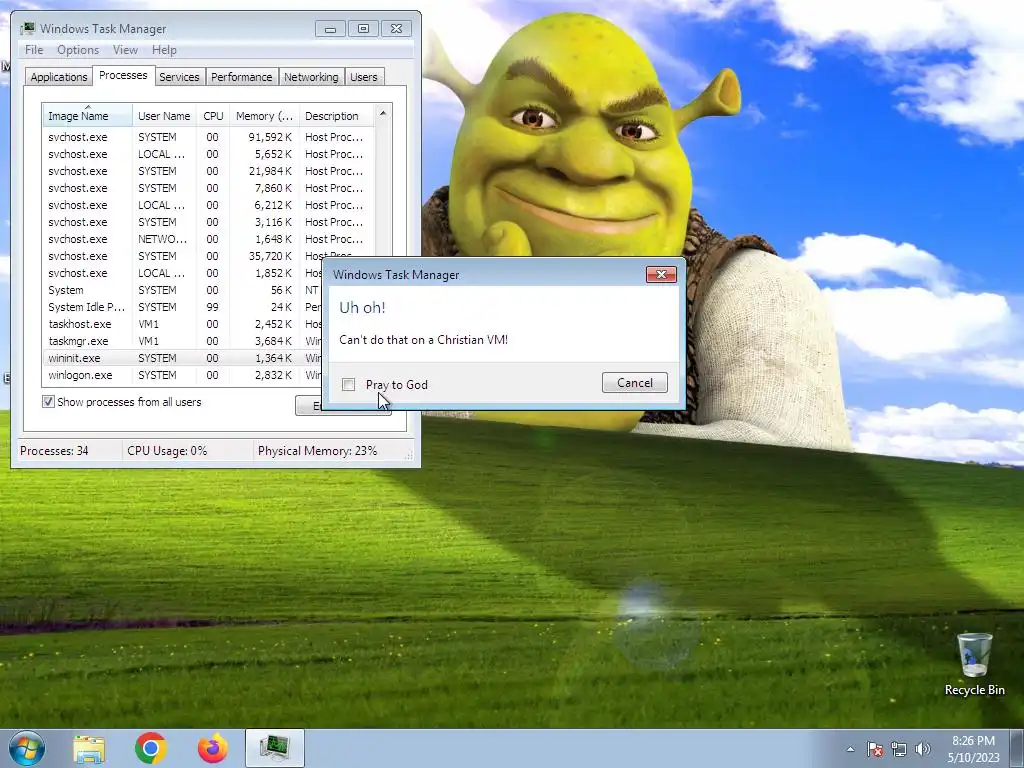Image resolution: width=1024 pixels, height=768 pixels.
Task: Open the View menu
Action: [x=125, y=50]
